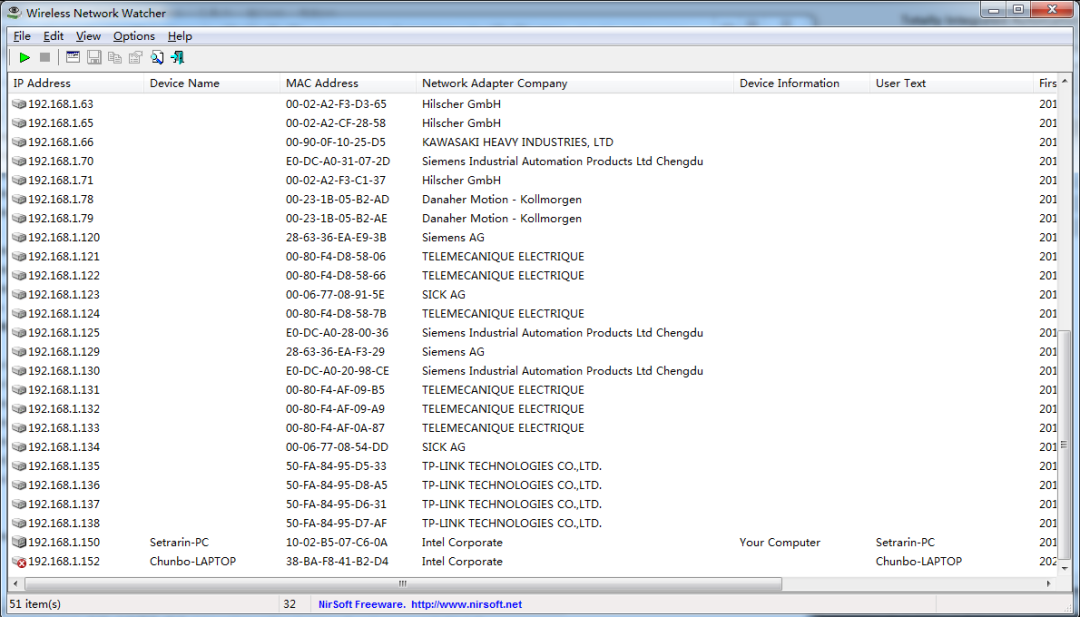
Task: Start scanning with the green play icon
Action: (x=25, y=58)
